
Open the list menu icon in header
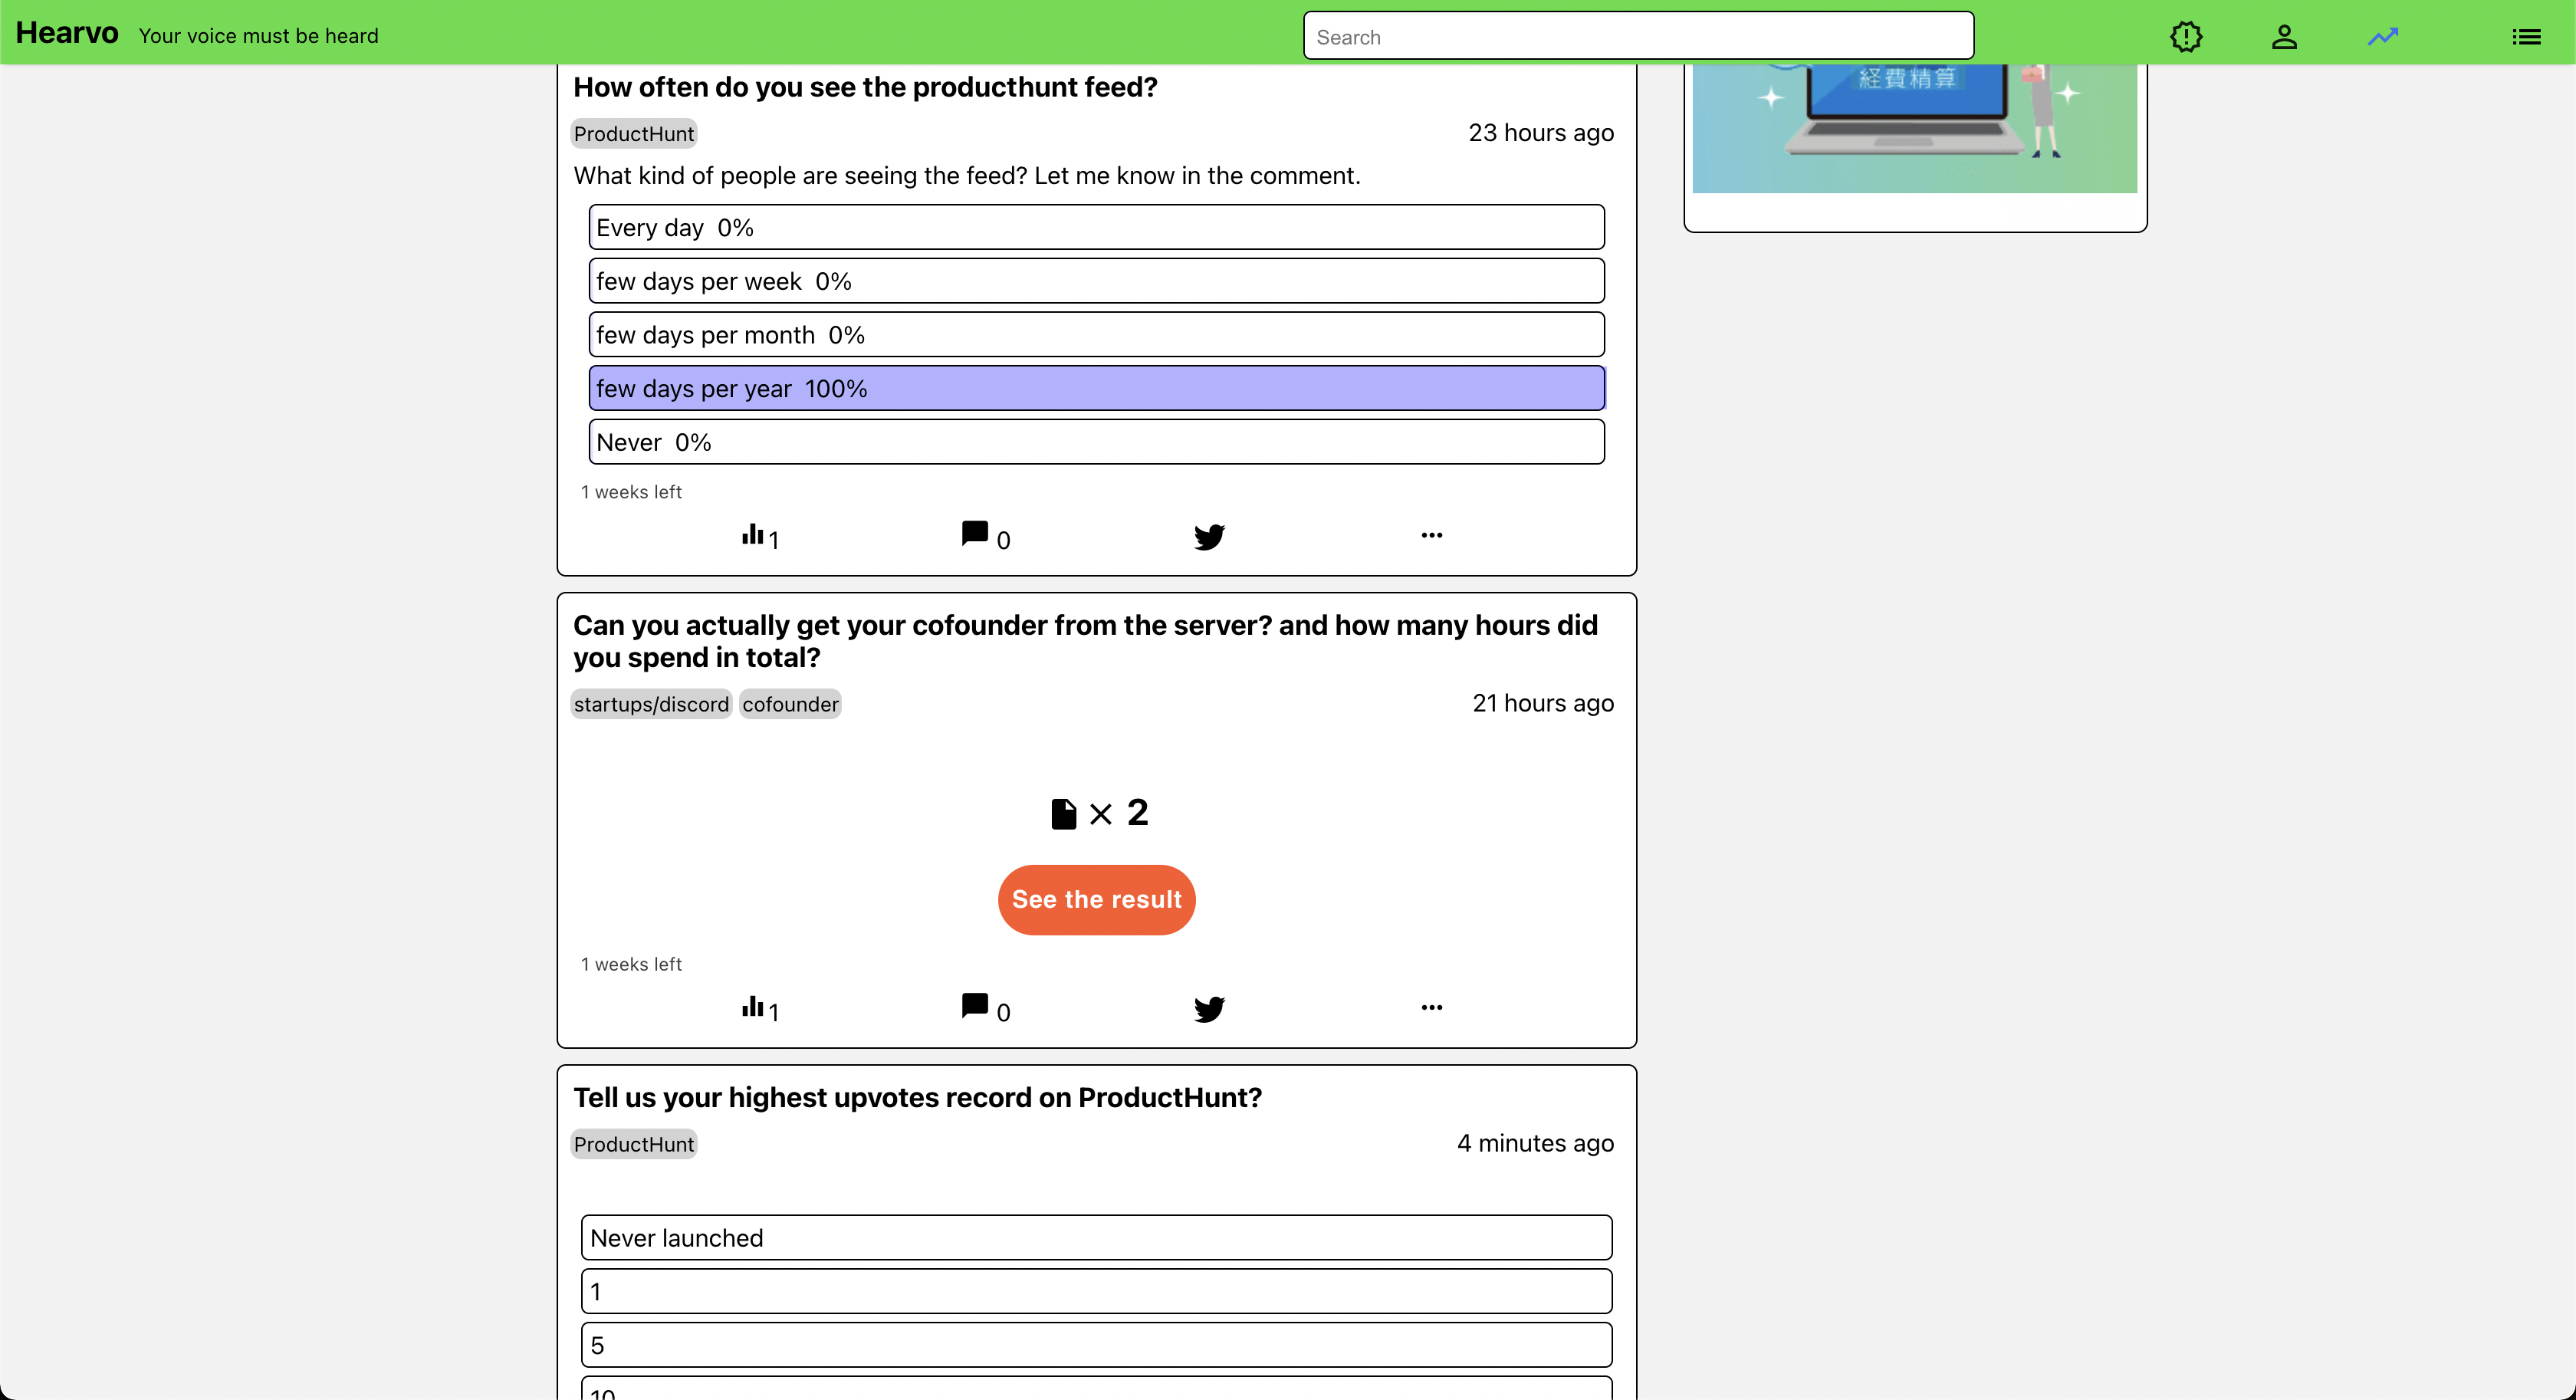[2526, 37]
